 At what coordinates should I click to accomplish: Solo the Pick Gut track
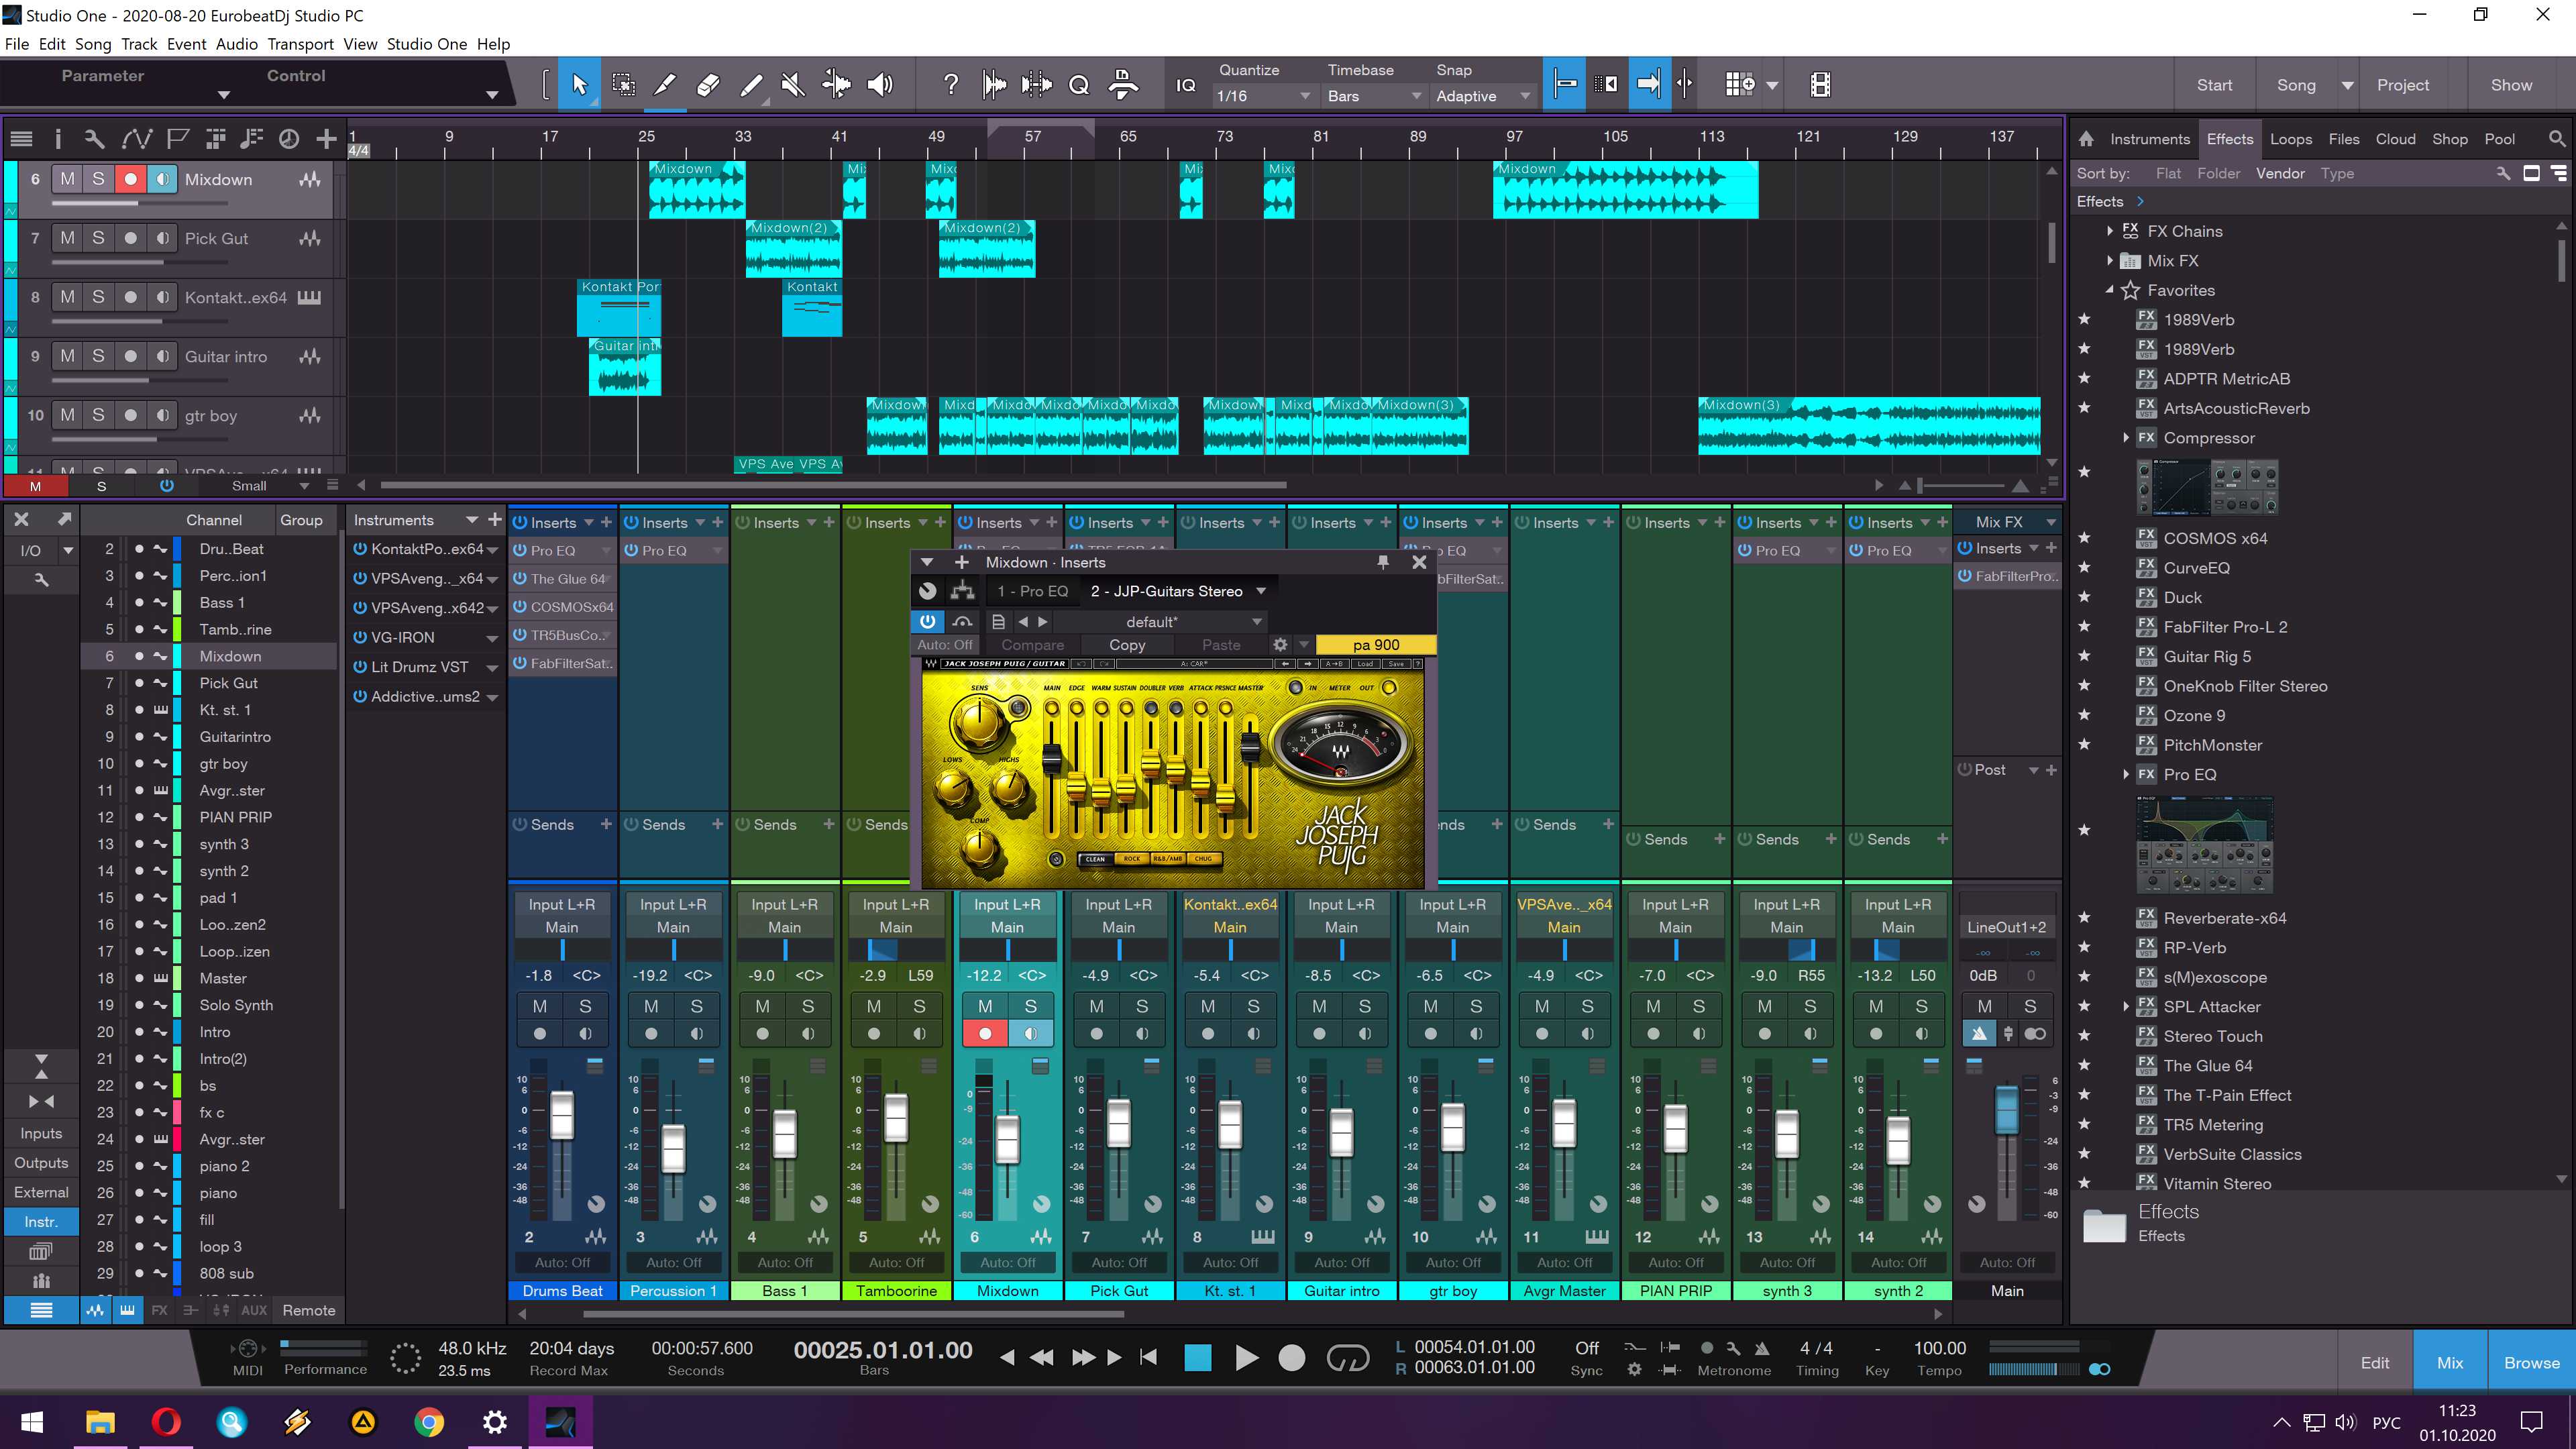(98, 238)
